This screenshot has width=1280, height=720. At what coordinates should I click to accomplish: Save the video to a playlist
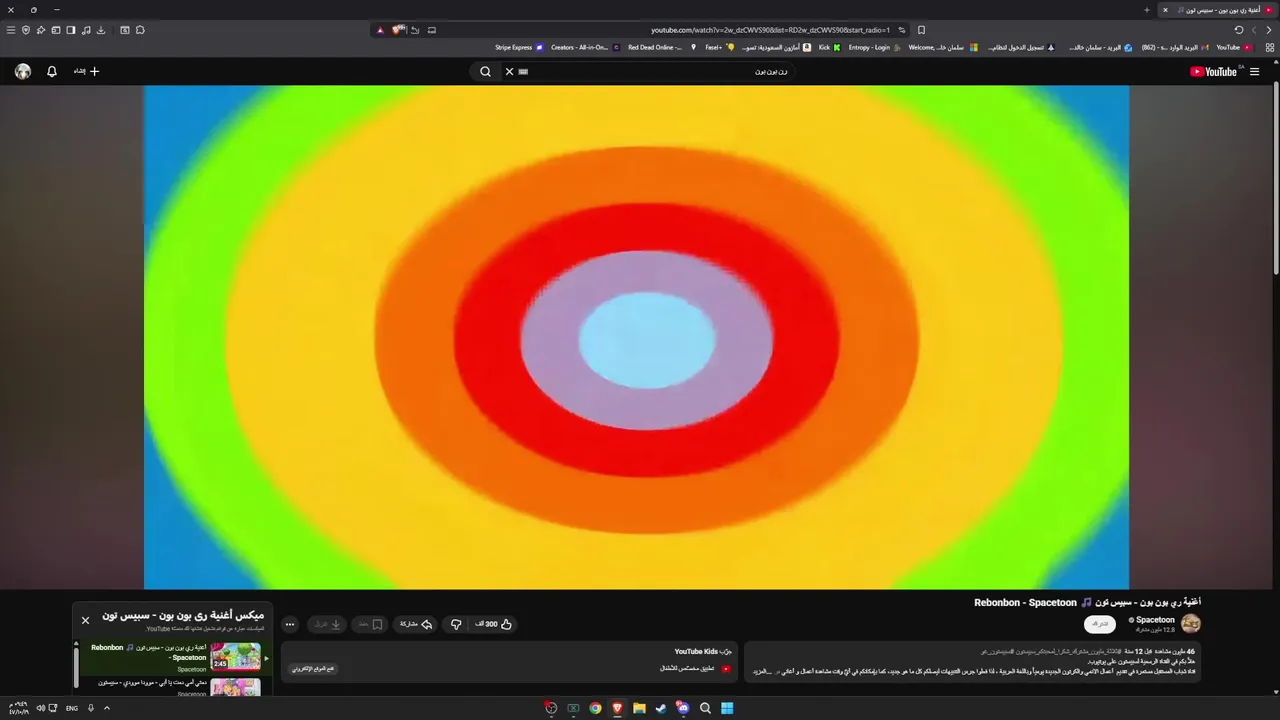point(370,624)
